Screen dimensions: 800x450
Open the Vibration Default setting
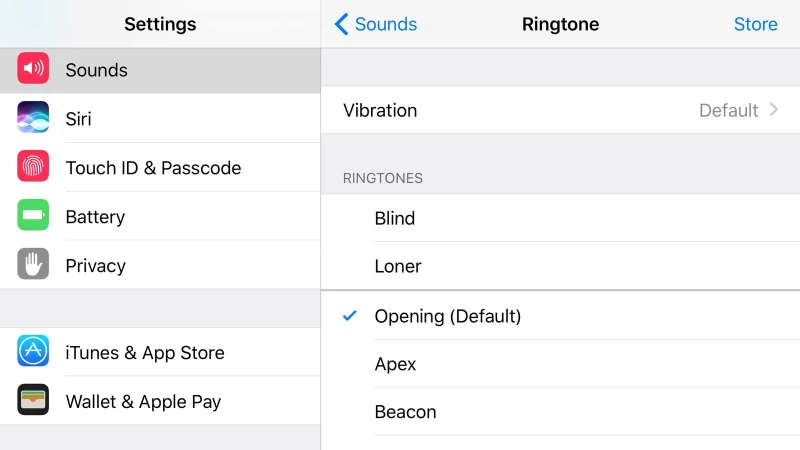tap(728, 110)
